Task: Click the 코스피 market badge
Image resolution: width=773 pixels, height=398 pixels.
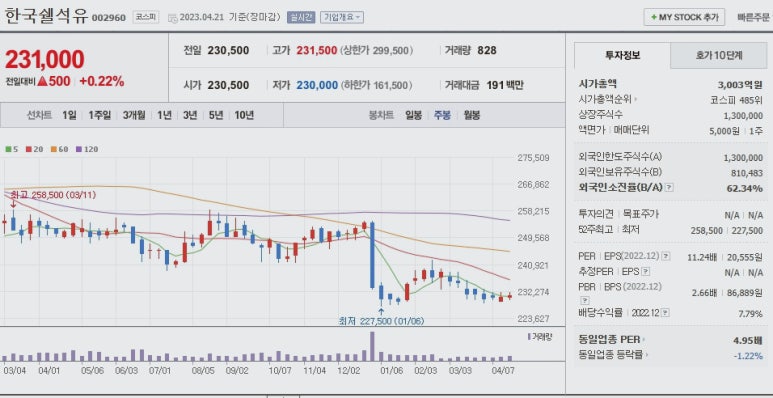Action: [x=146, y=17]
